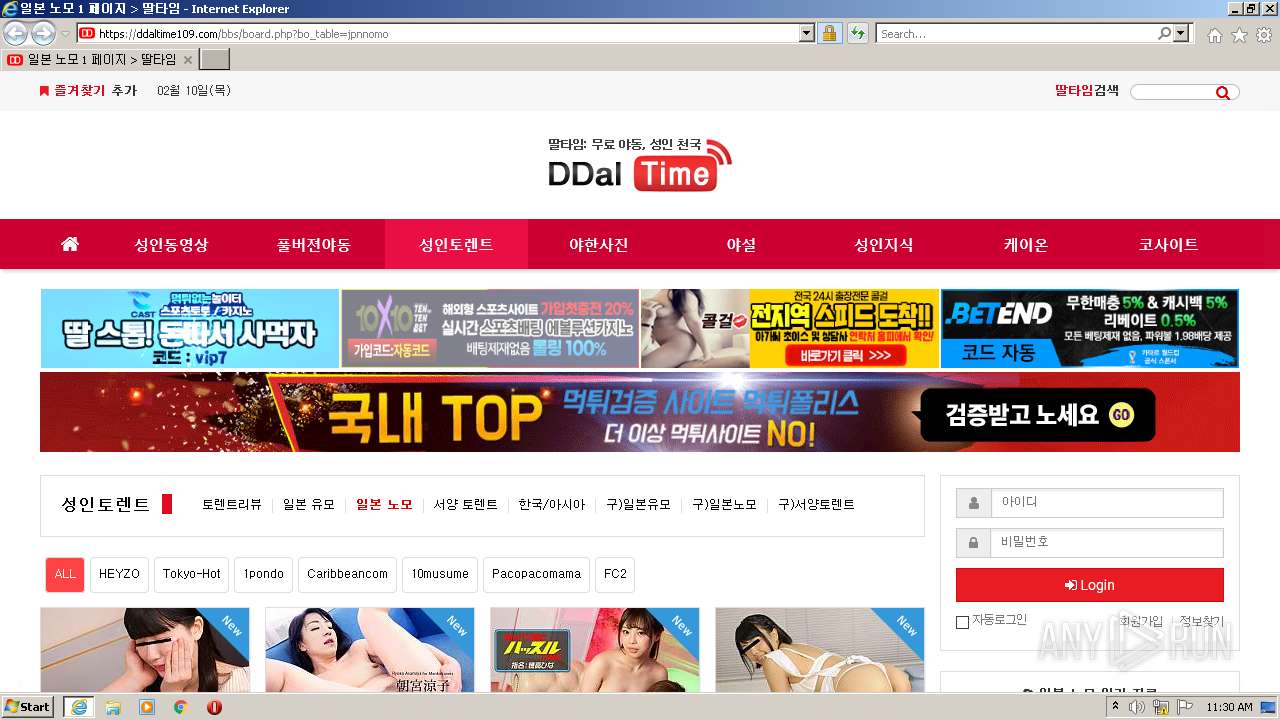Select the ALL category filter
1280x720 pixels.
[65, 575]
